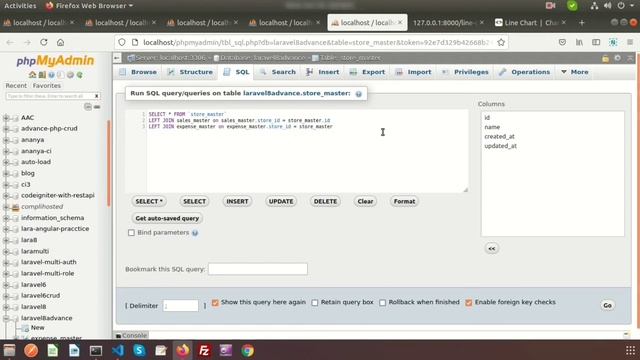Click the phpMyAdmin logo
Screen dimensions: 640x360
click(x=55, y=61)
